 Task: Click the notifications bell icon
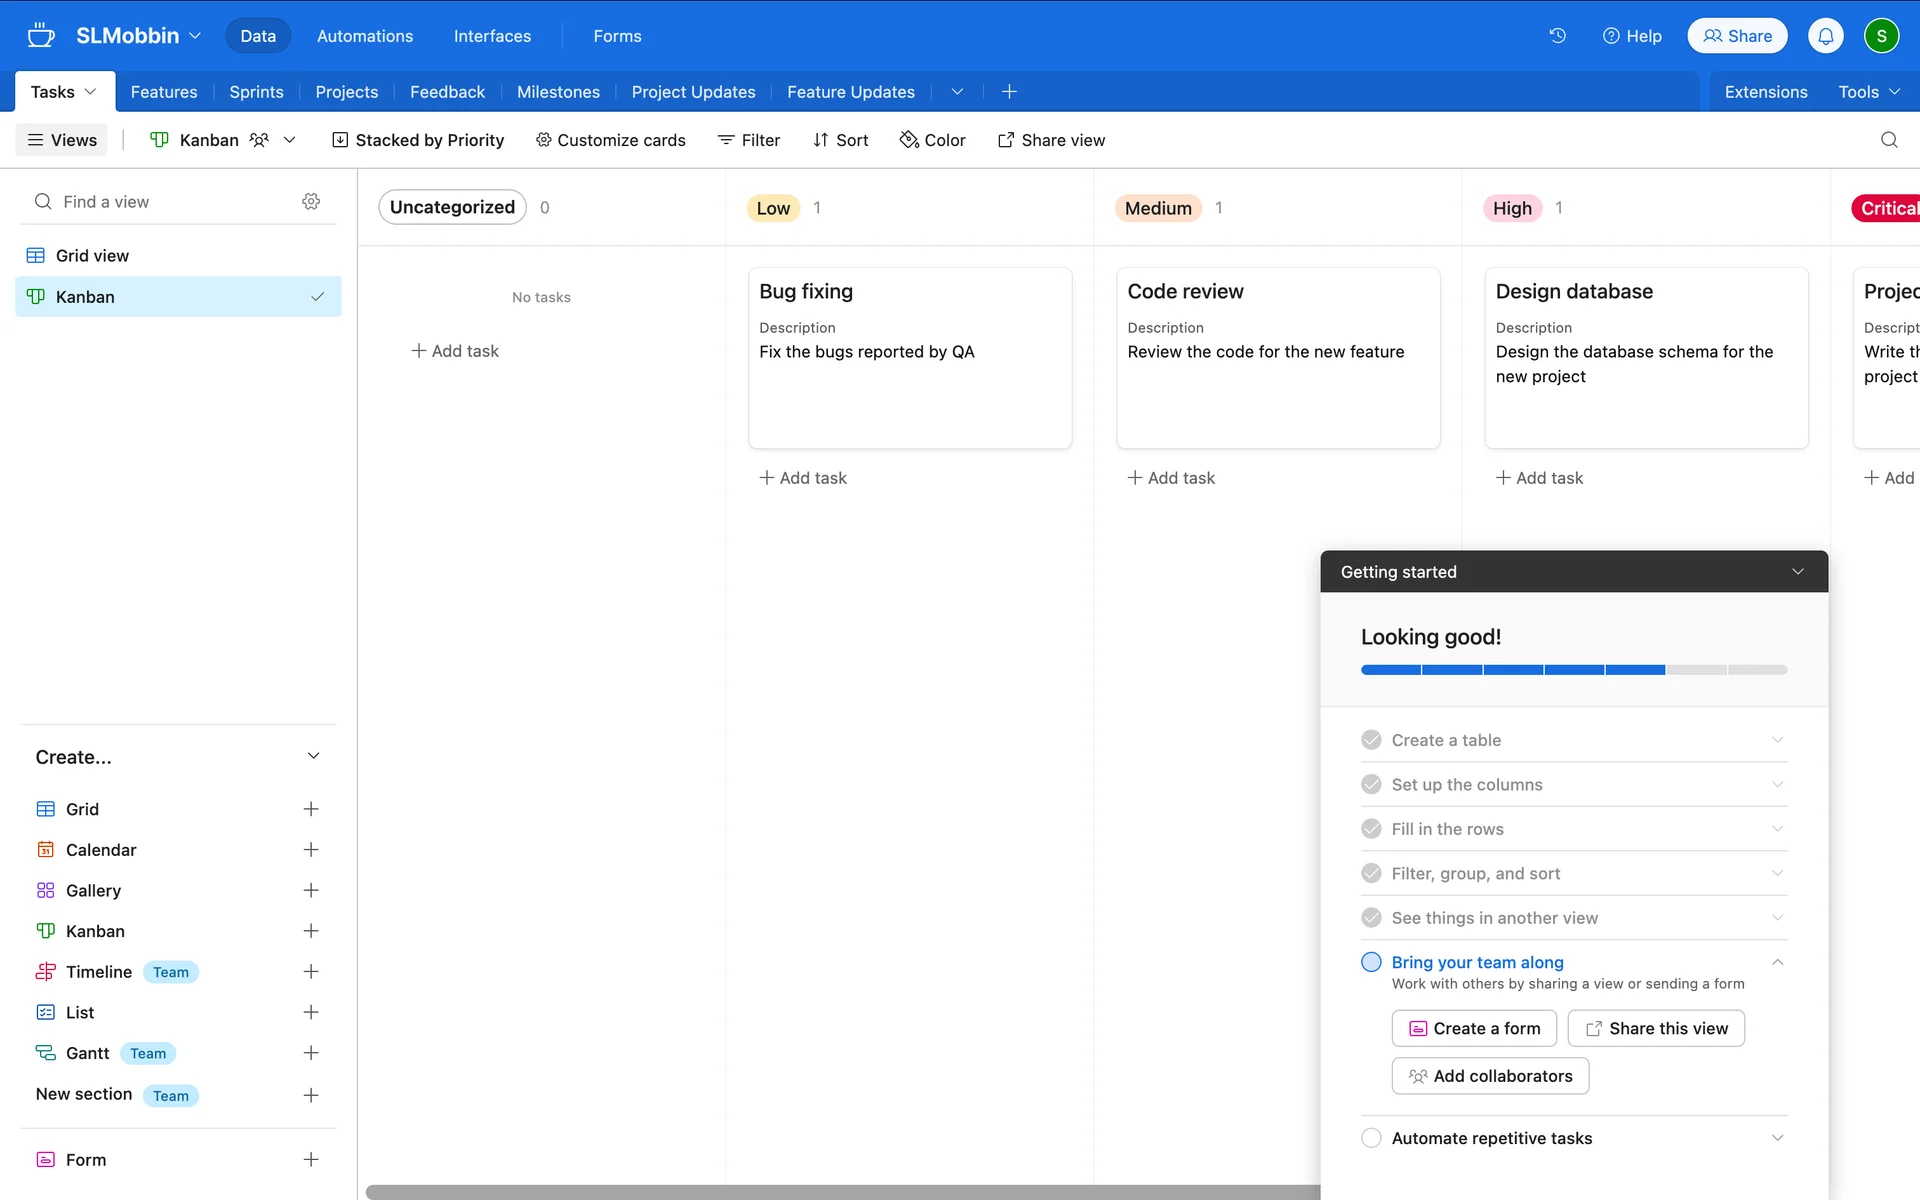1825,36
